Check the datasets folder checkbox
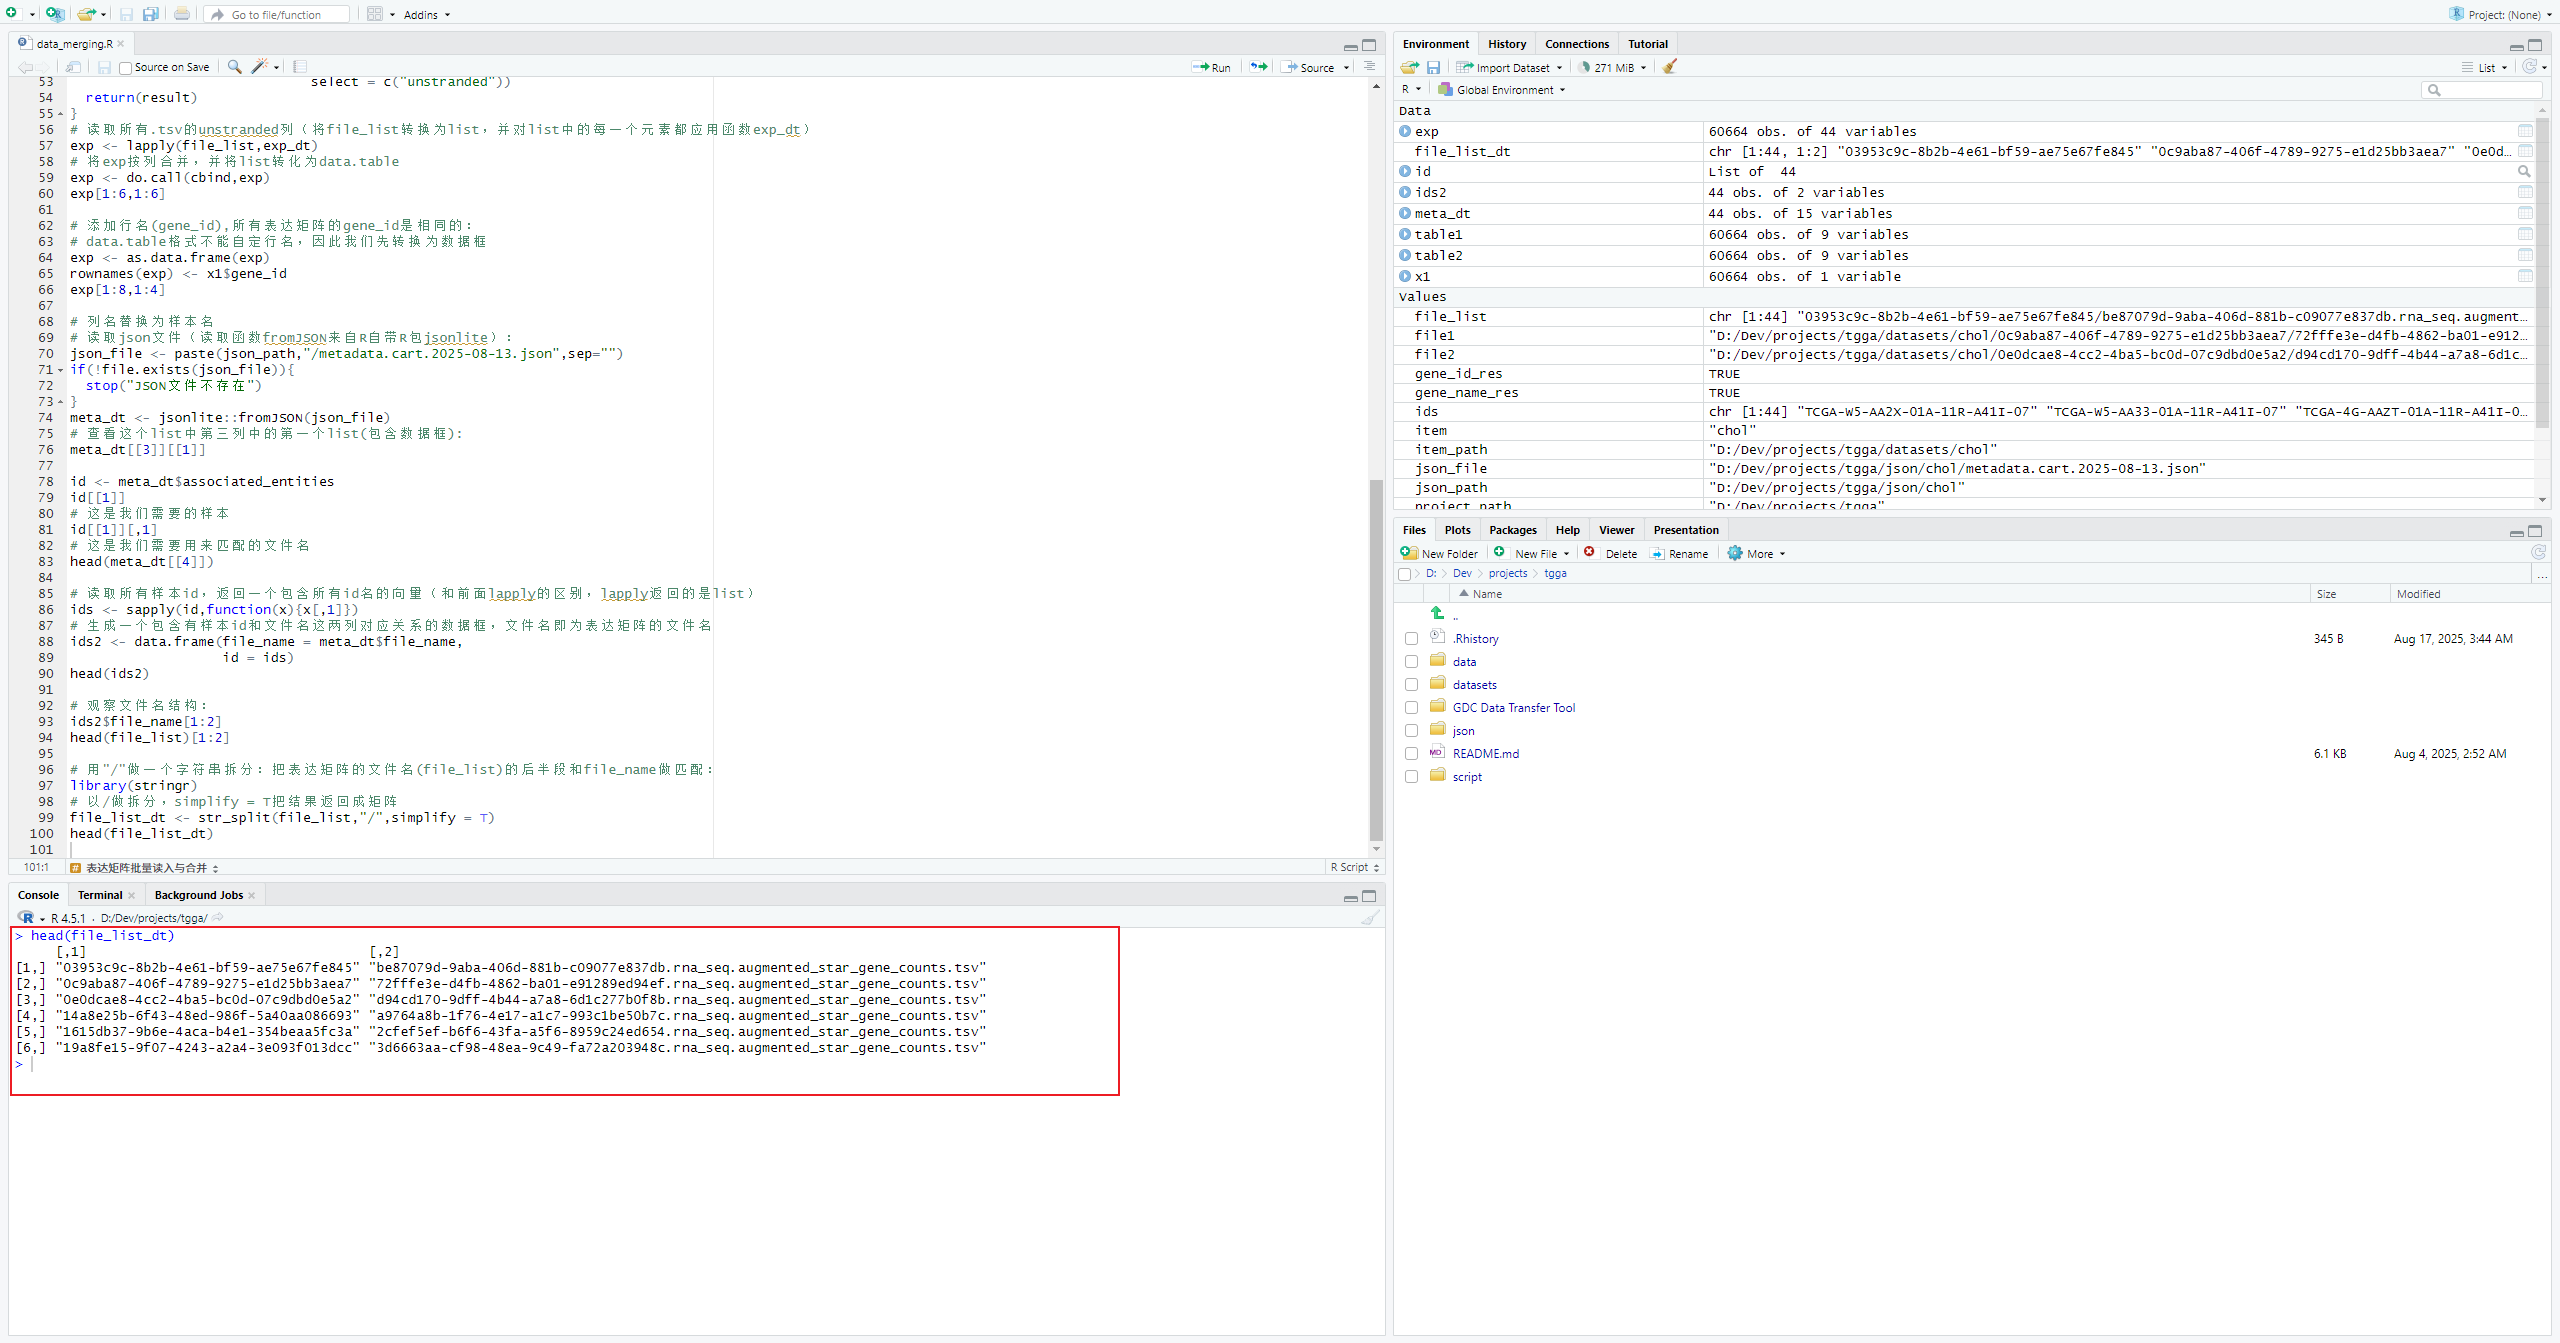 click(x=1411, y=685)
